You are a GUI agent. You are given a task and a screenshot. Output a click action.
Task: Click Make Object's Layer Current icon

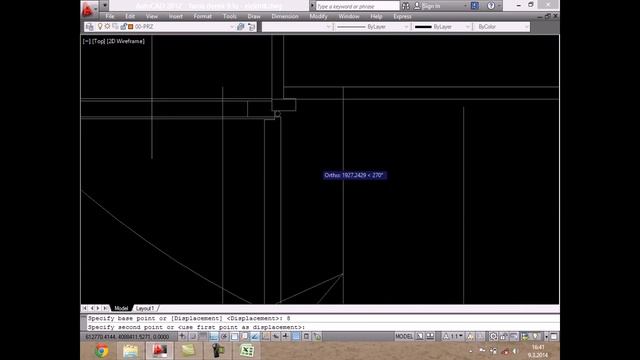coord(241,27)
